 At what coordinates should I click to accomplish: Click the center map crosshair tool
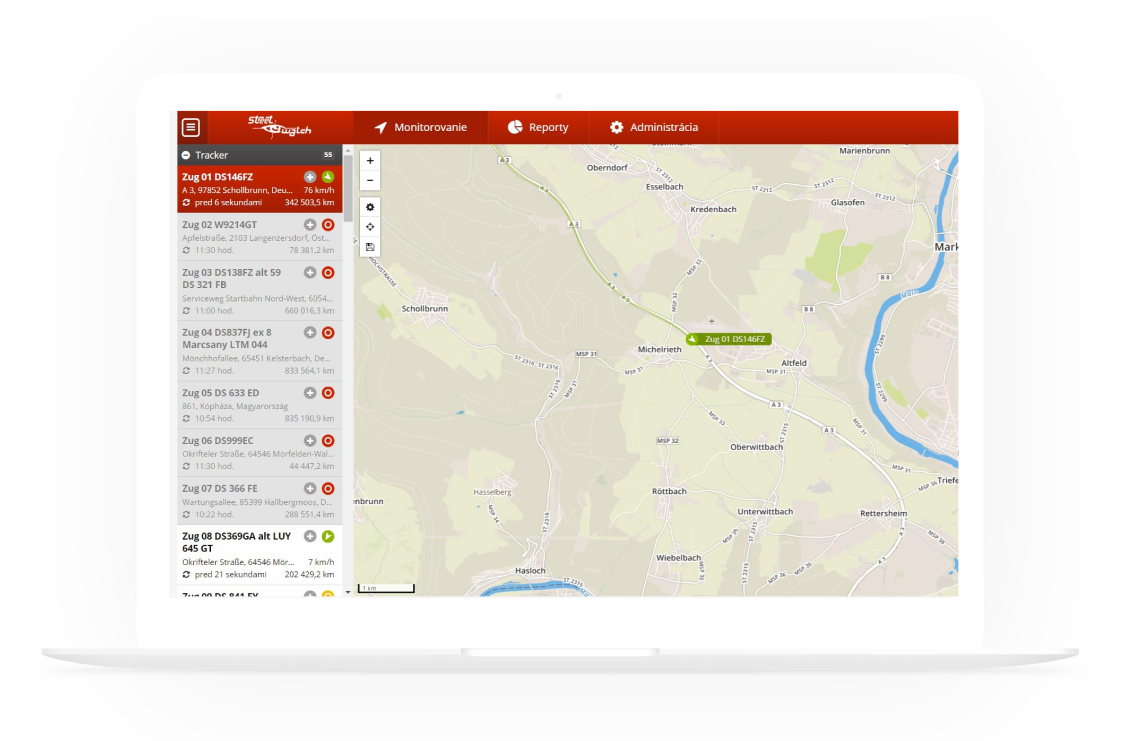(370, 227)
